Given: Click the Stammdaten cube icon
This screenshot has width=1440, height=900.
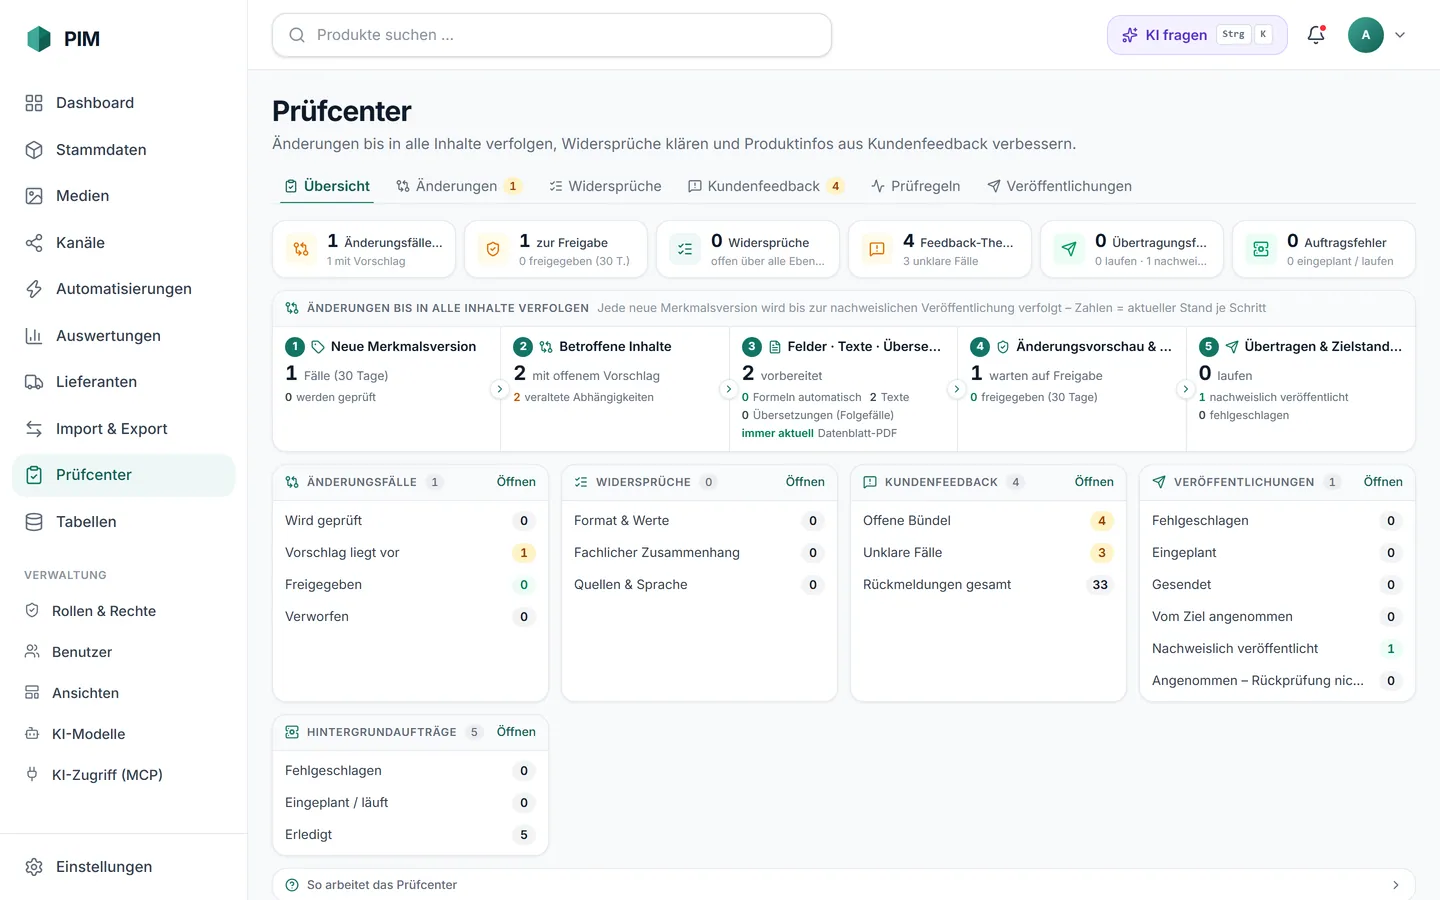Looking at the screenshot, I should (x=34, y=150).
